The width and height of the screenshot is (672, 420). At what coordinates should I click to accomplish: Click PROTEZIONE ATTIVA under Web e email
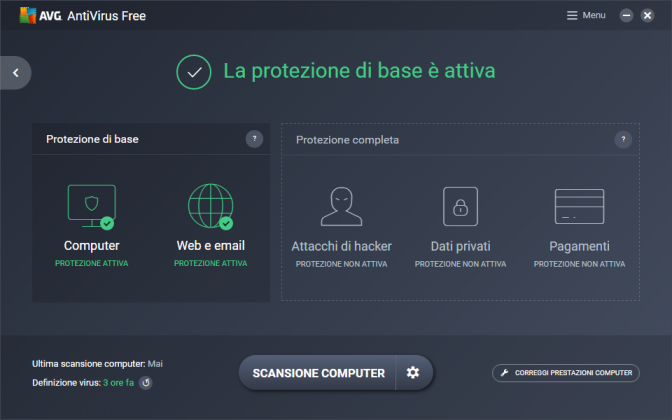[x=210, y=263]
